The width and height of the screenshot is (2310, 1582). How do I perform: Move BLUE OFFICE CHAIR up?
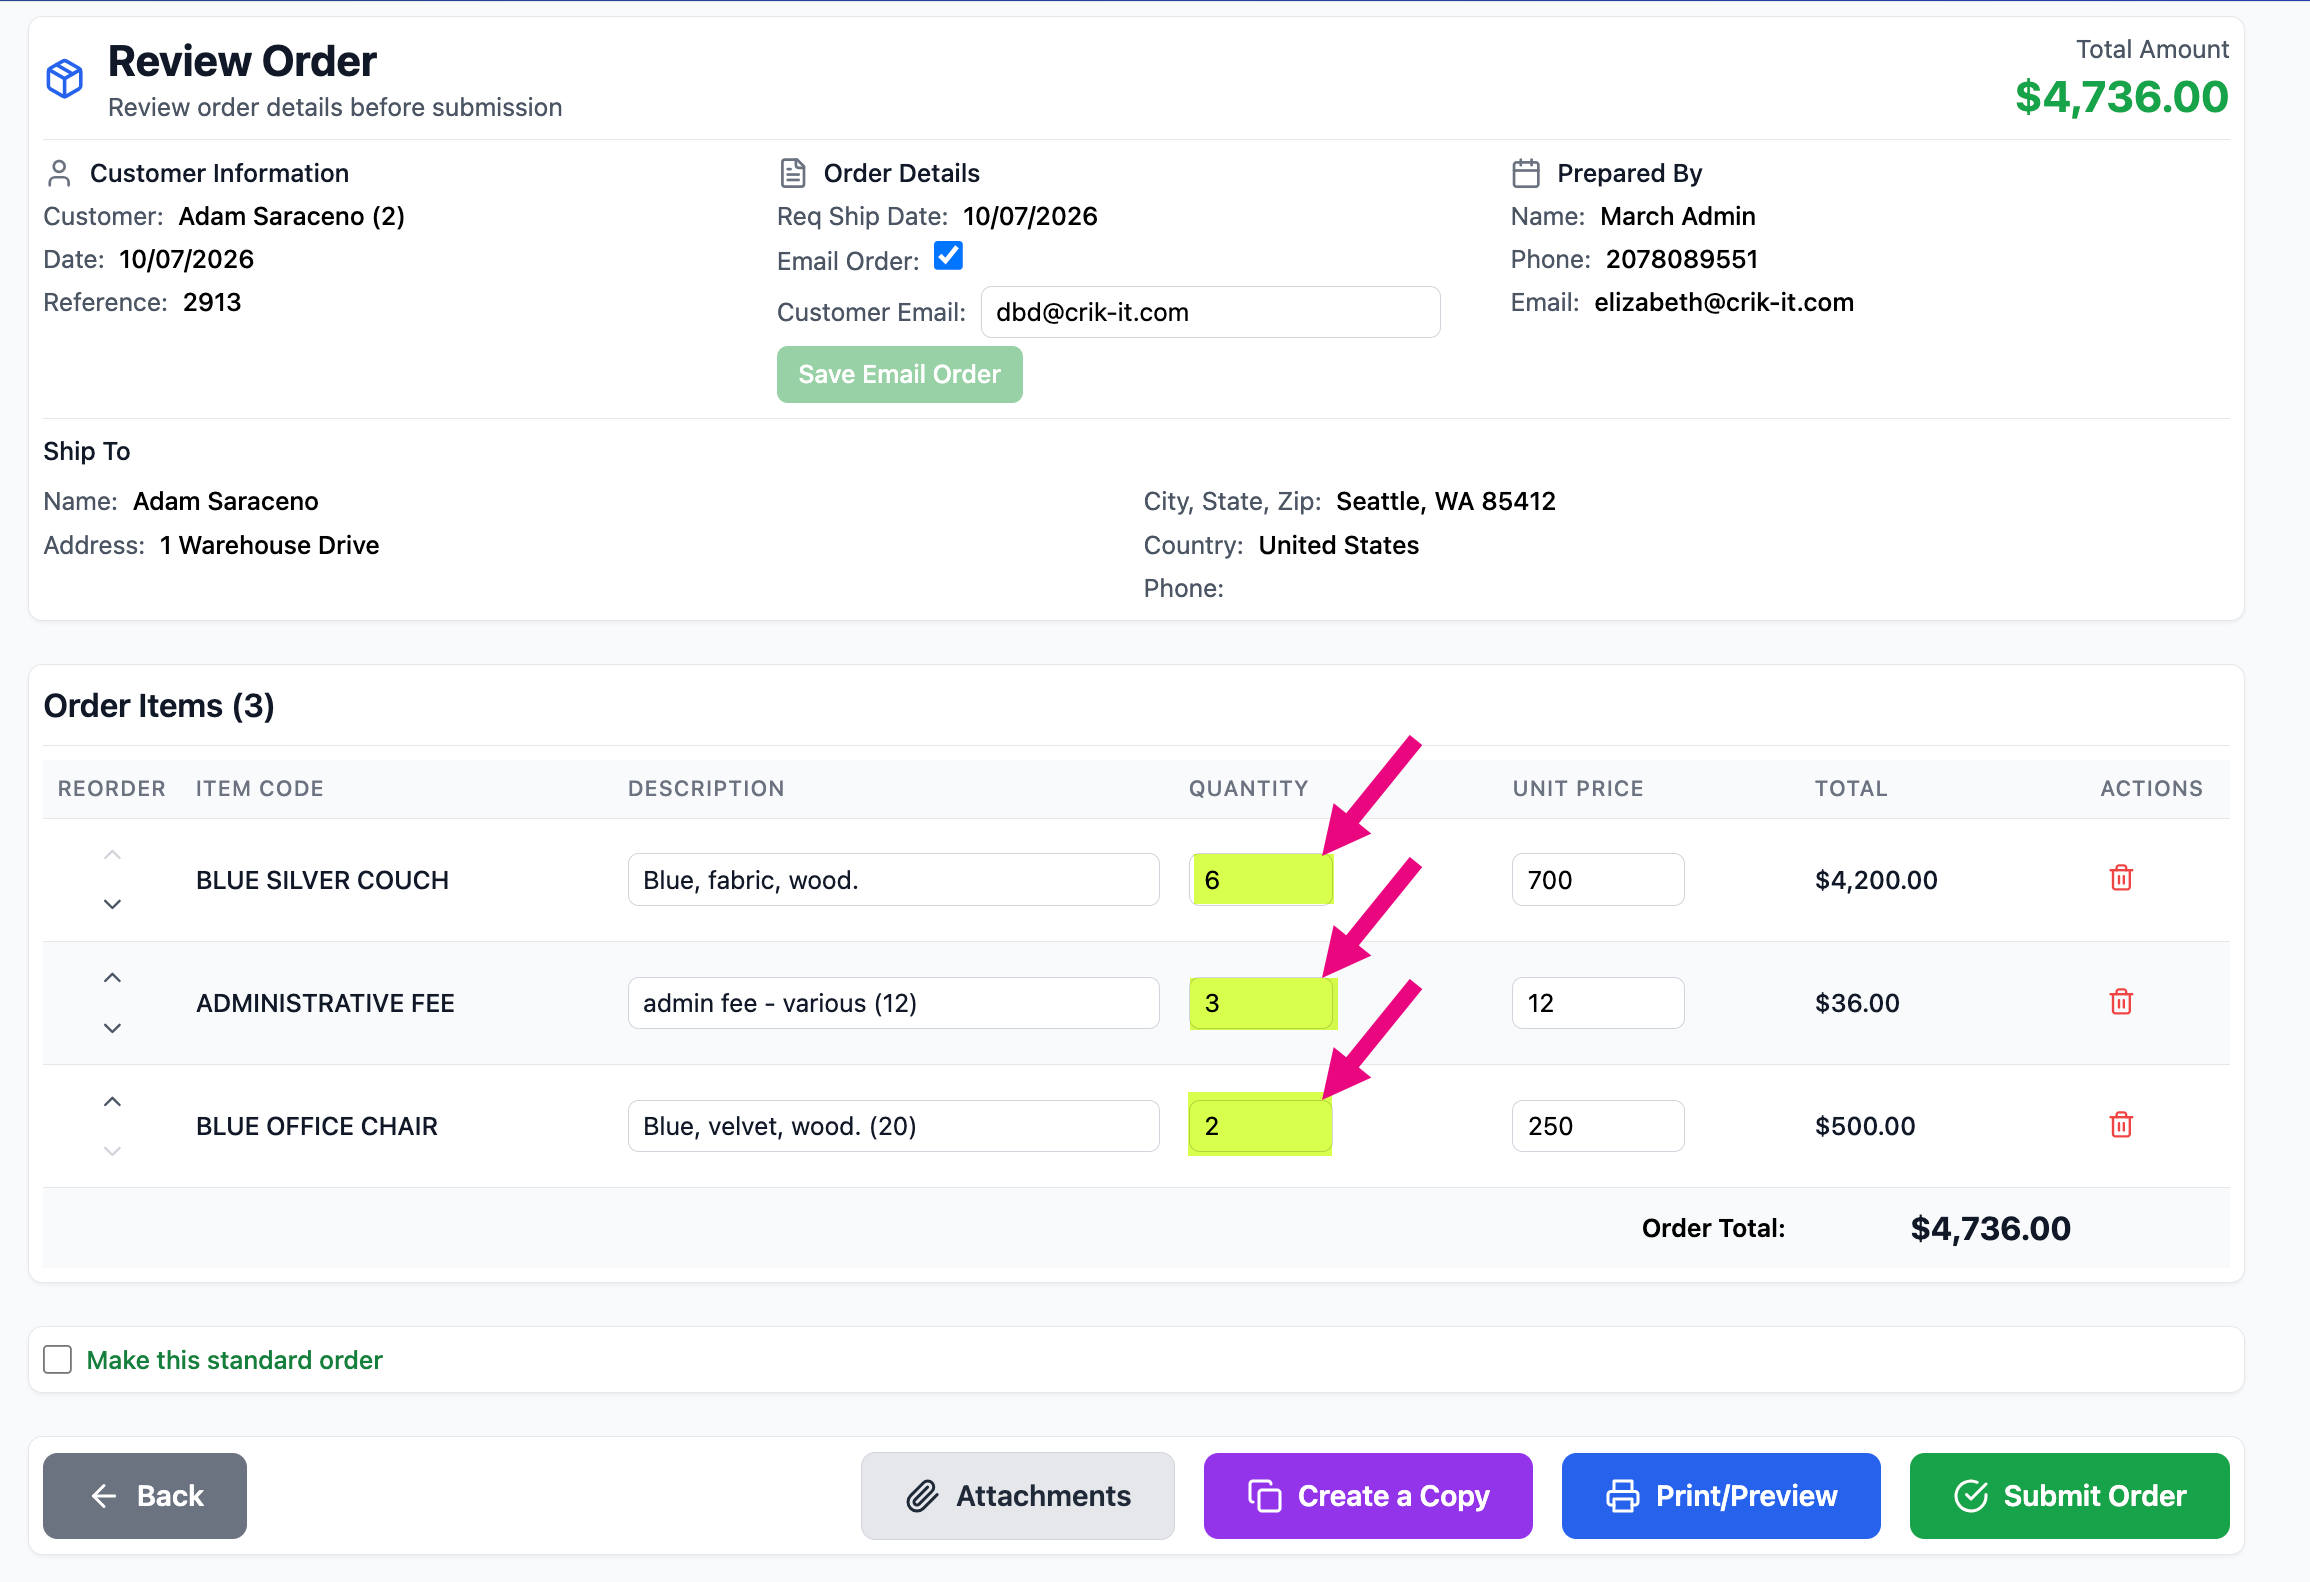pos(112,1102)
